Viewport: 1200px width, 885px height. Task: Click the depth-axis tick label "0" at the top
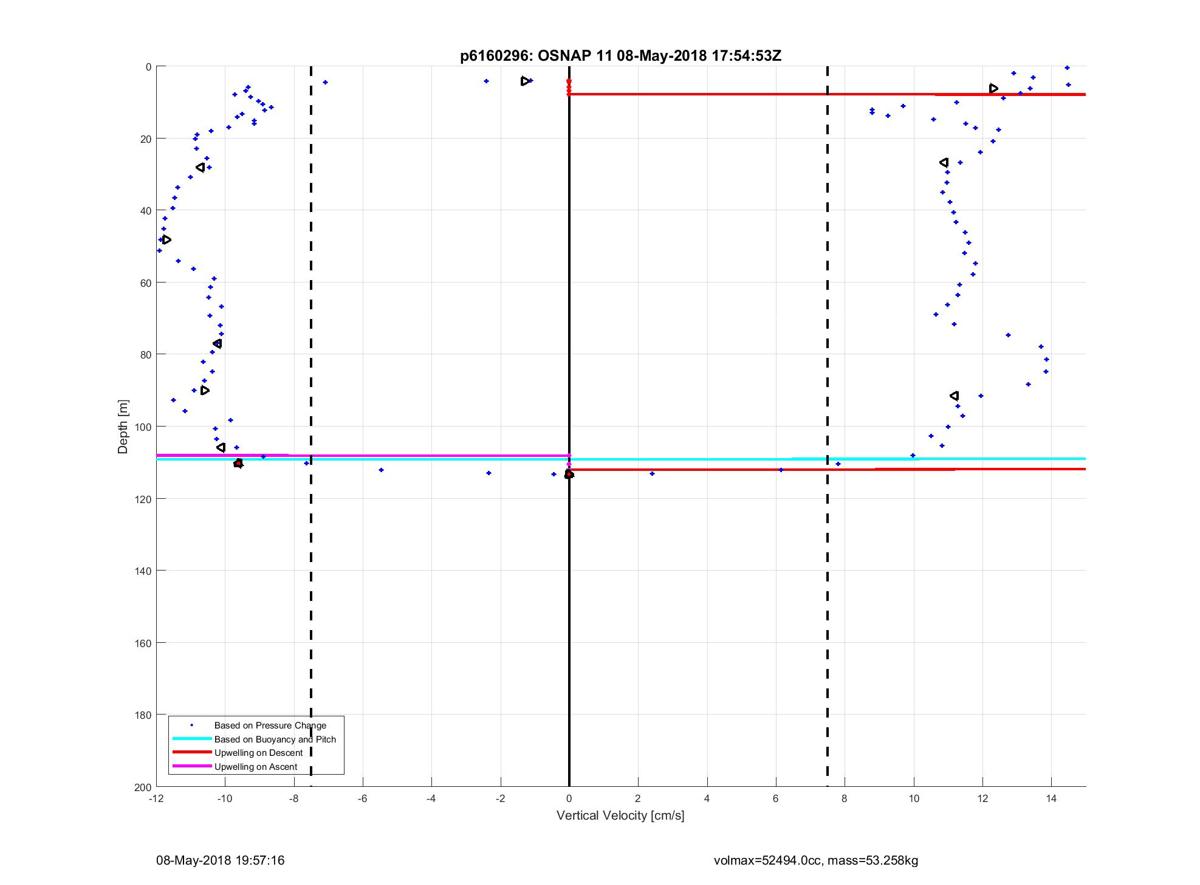[x=148, y=67]
